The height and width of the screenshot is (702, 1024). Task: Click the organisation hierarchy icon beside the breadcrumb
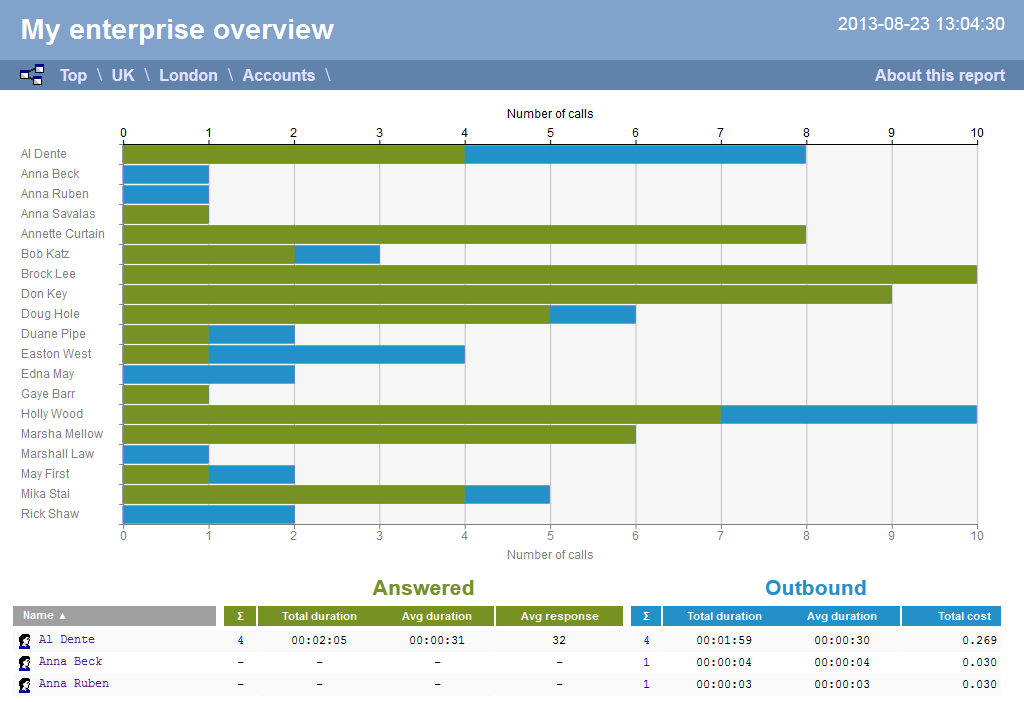(31, 74)
